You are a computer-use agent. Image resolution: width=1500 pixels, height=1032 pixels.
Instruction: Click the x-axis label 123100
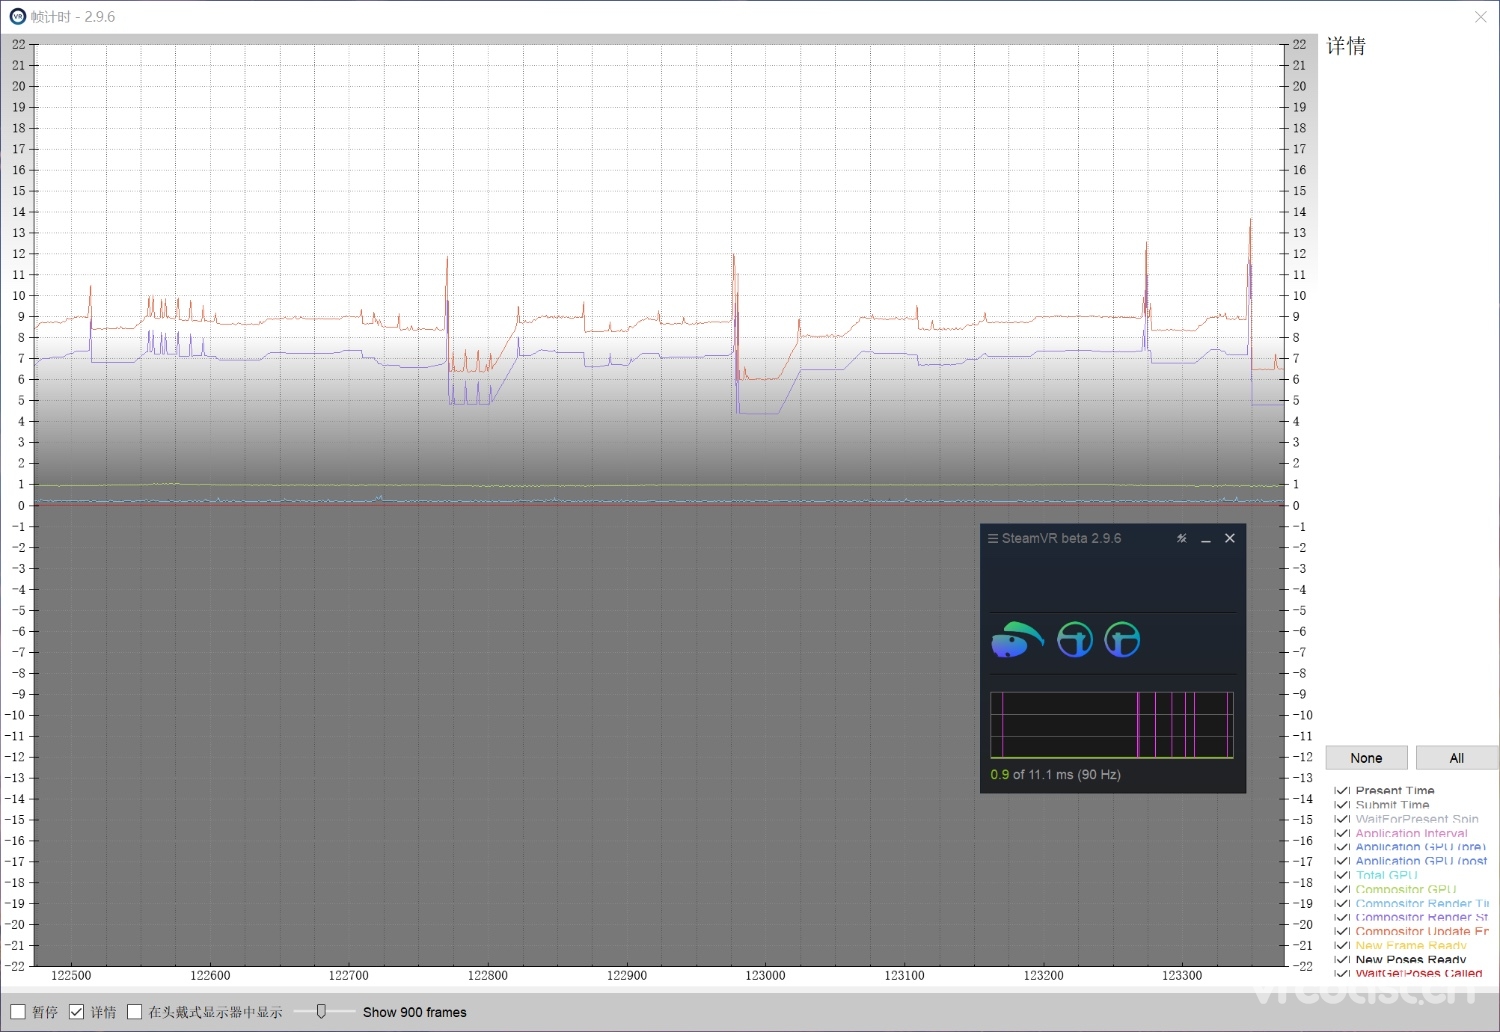click(905, 975)
